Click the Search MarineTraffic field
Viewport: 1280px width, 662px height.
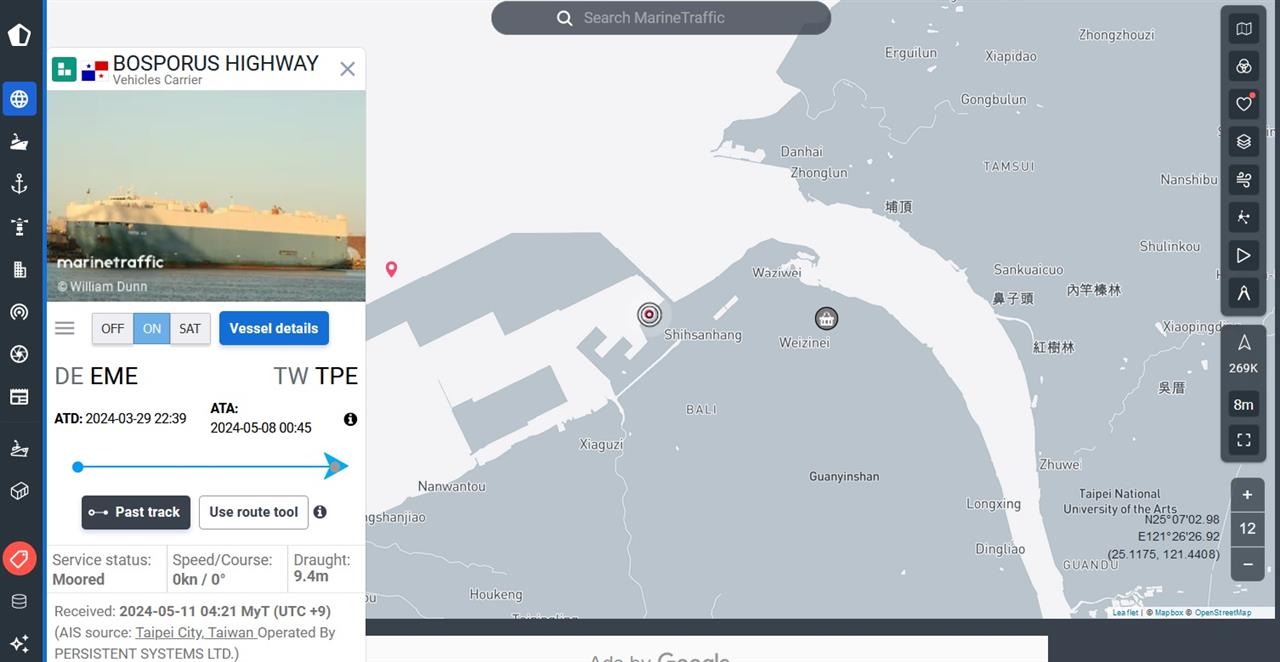click(661, 18)
